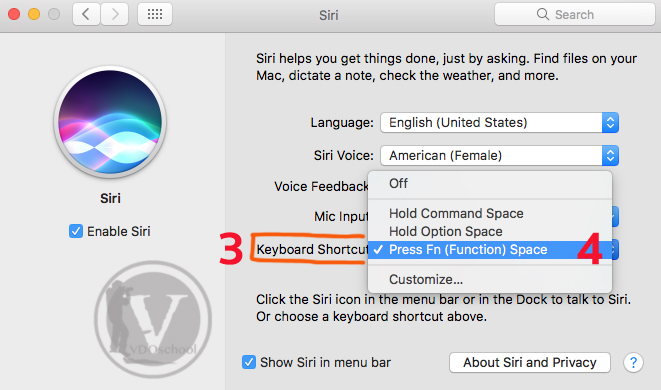The image size is (661, 390).
Task: Click the magnifying glass search icon
Action: pyautogui.click(x=543, y=14)
